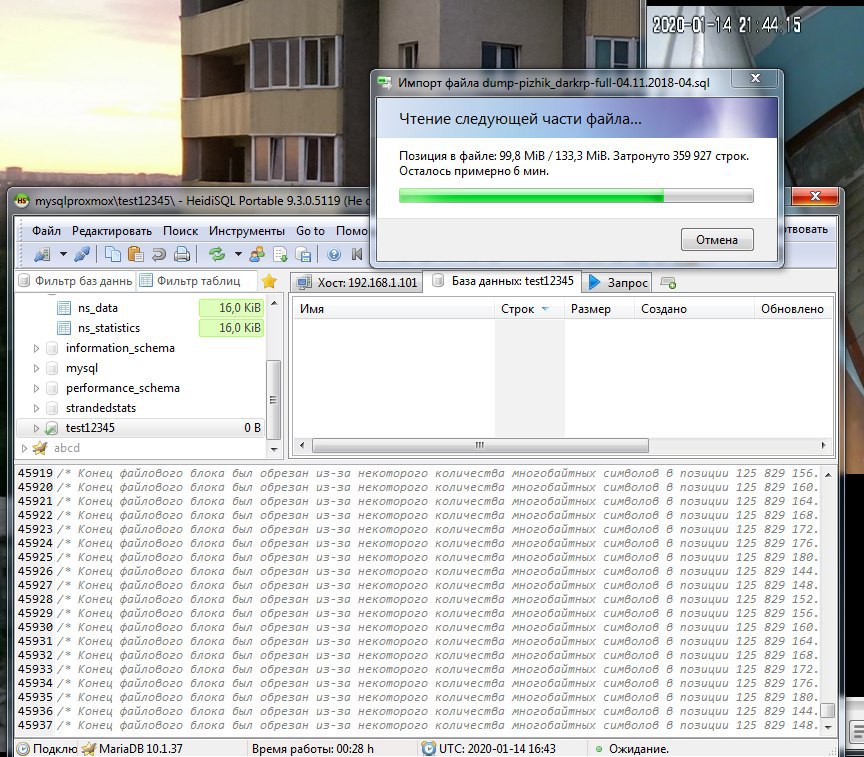Click log line 45937
The height and width of the screenshot is (757, 864).
(418, 725)
